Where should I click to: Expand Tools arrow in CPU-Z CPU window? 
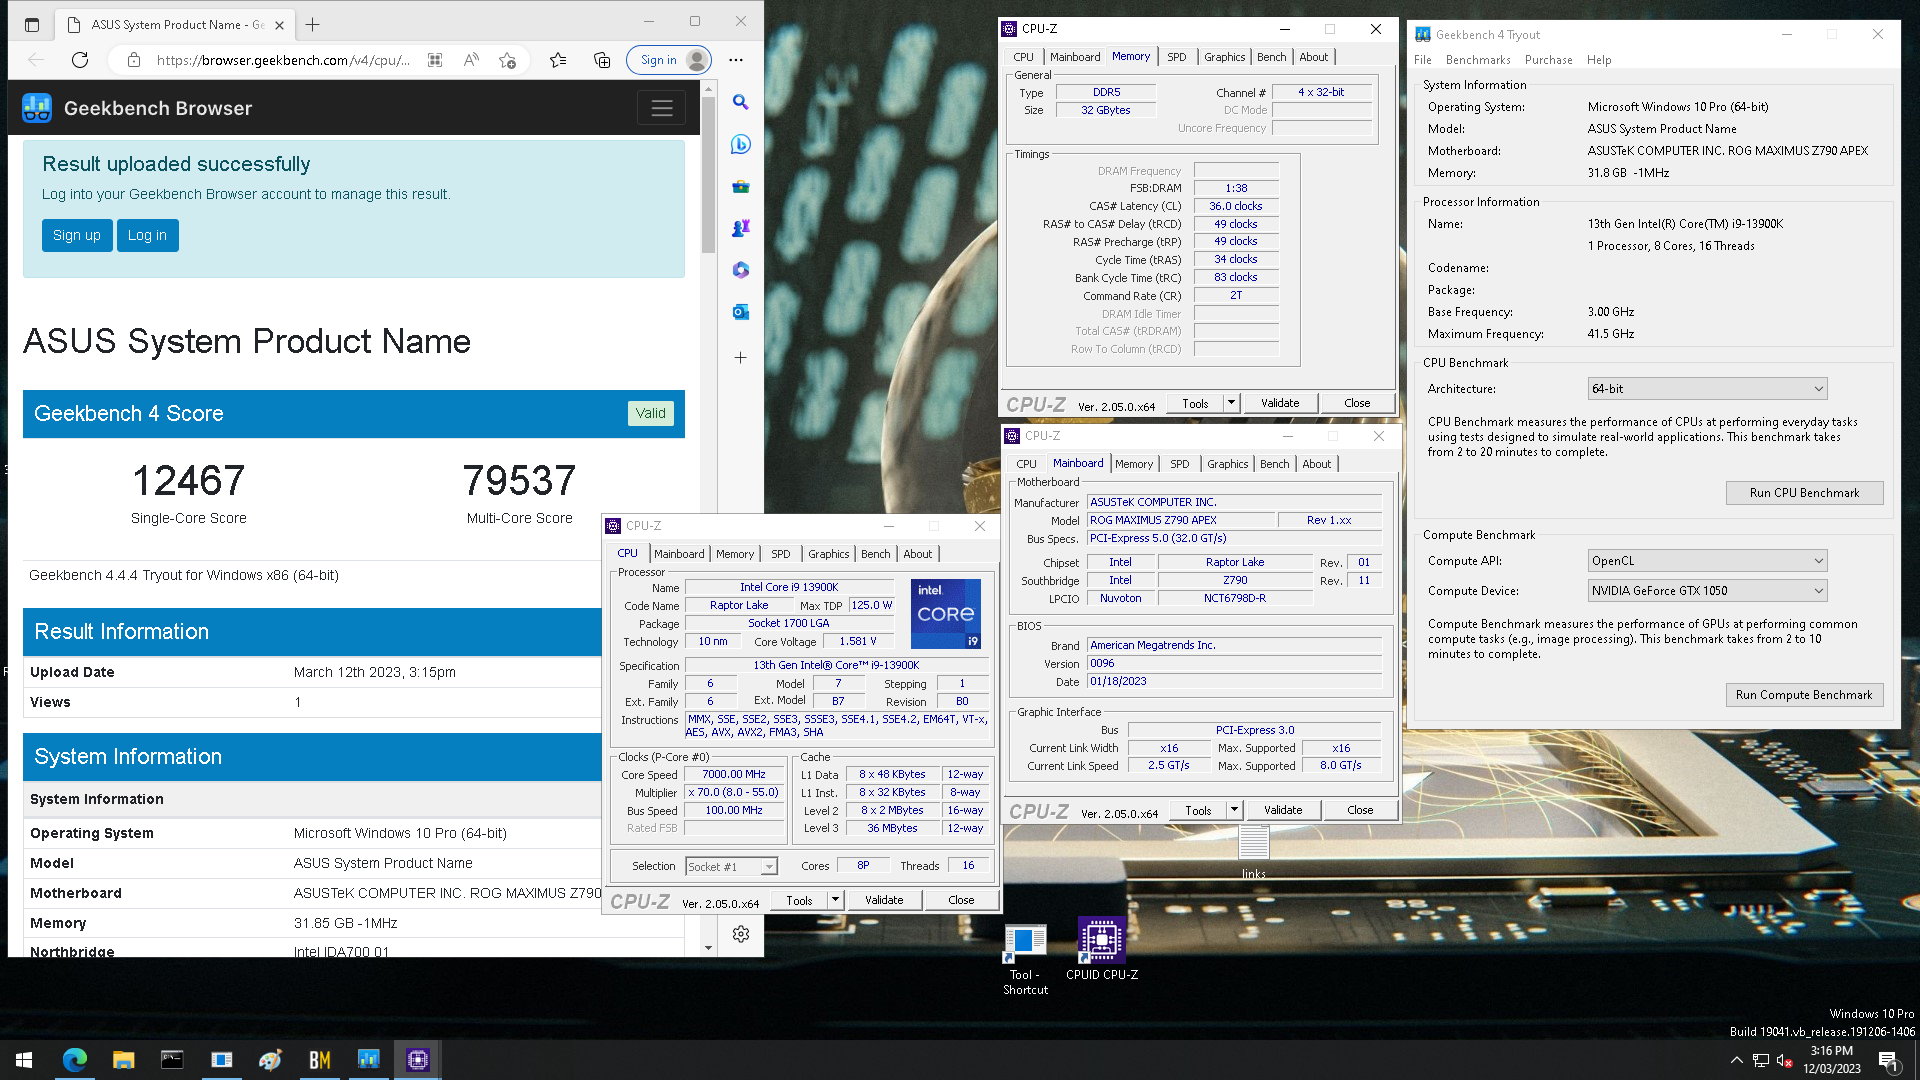tap(835, 899)
